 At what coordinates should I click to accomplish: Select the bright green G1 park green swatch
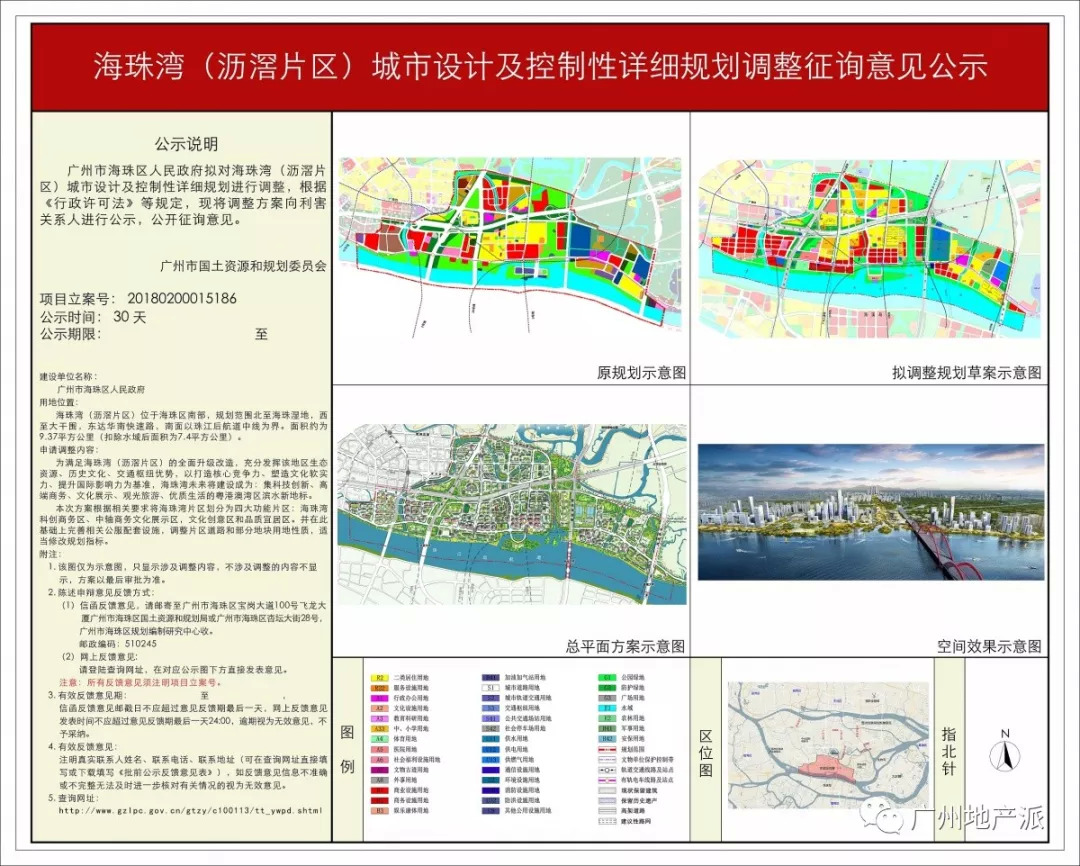(x=607, y=678)
